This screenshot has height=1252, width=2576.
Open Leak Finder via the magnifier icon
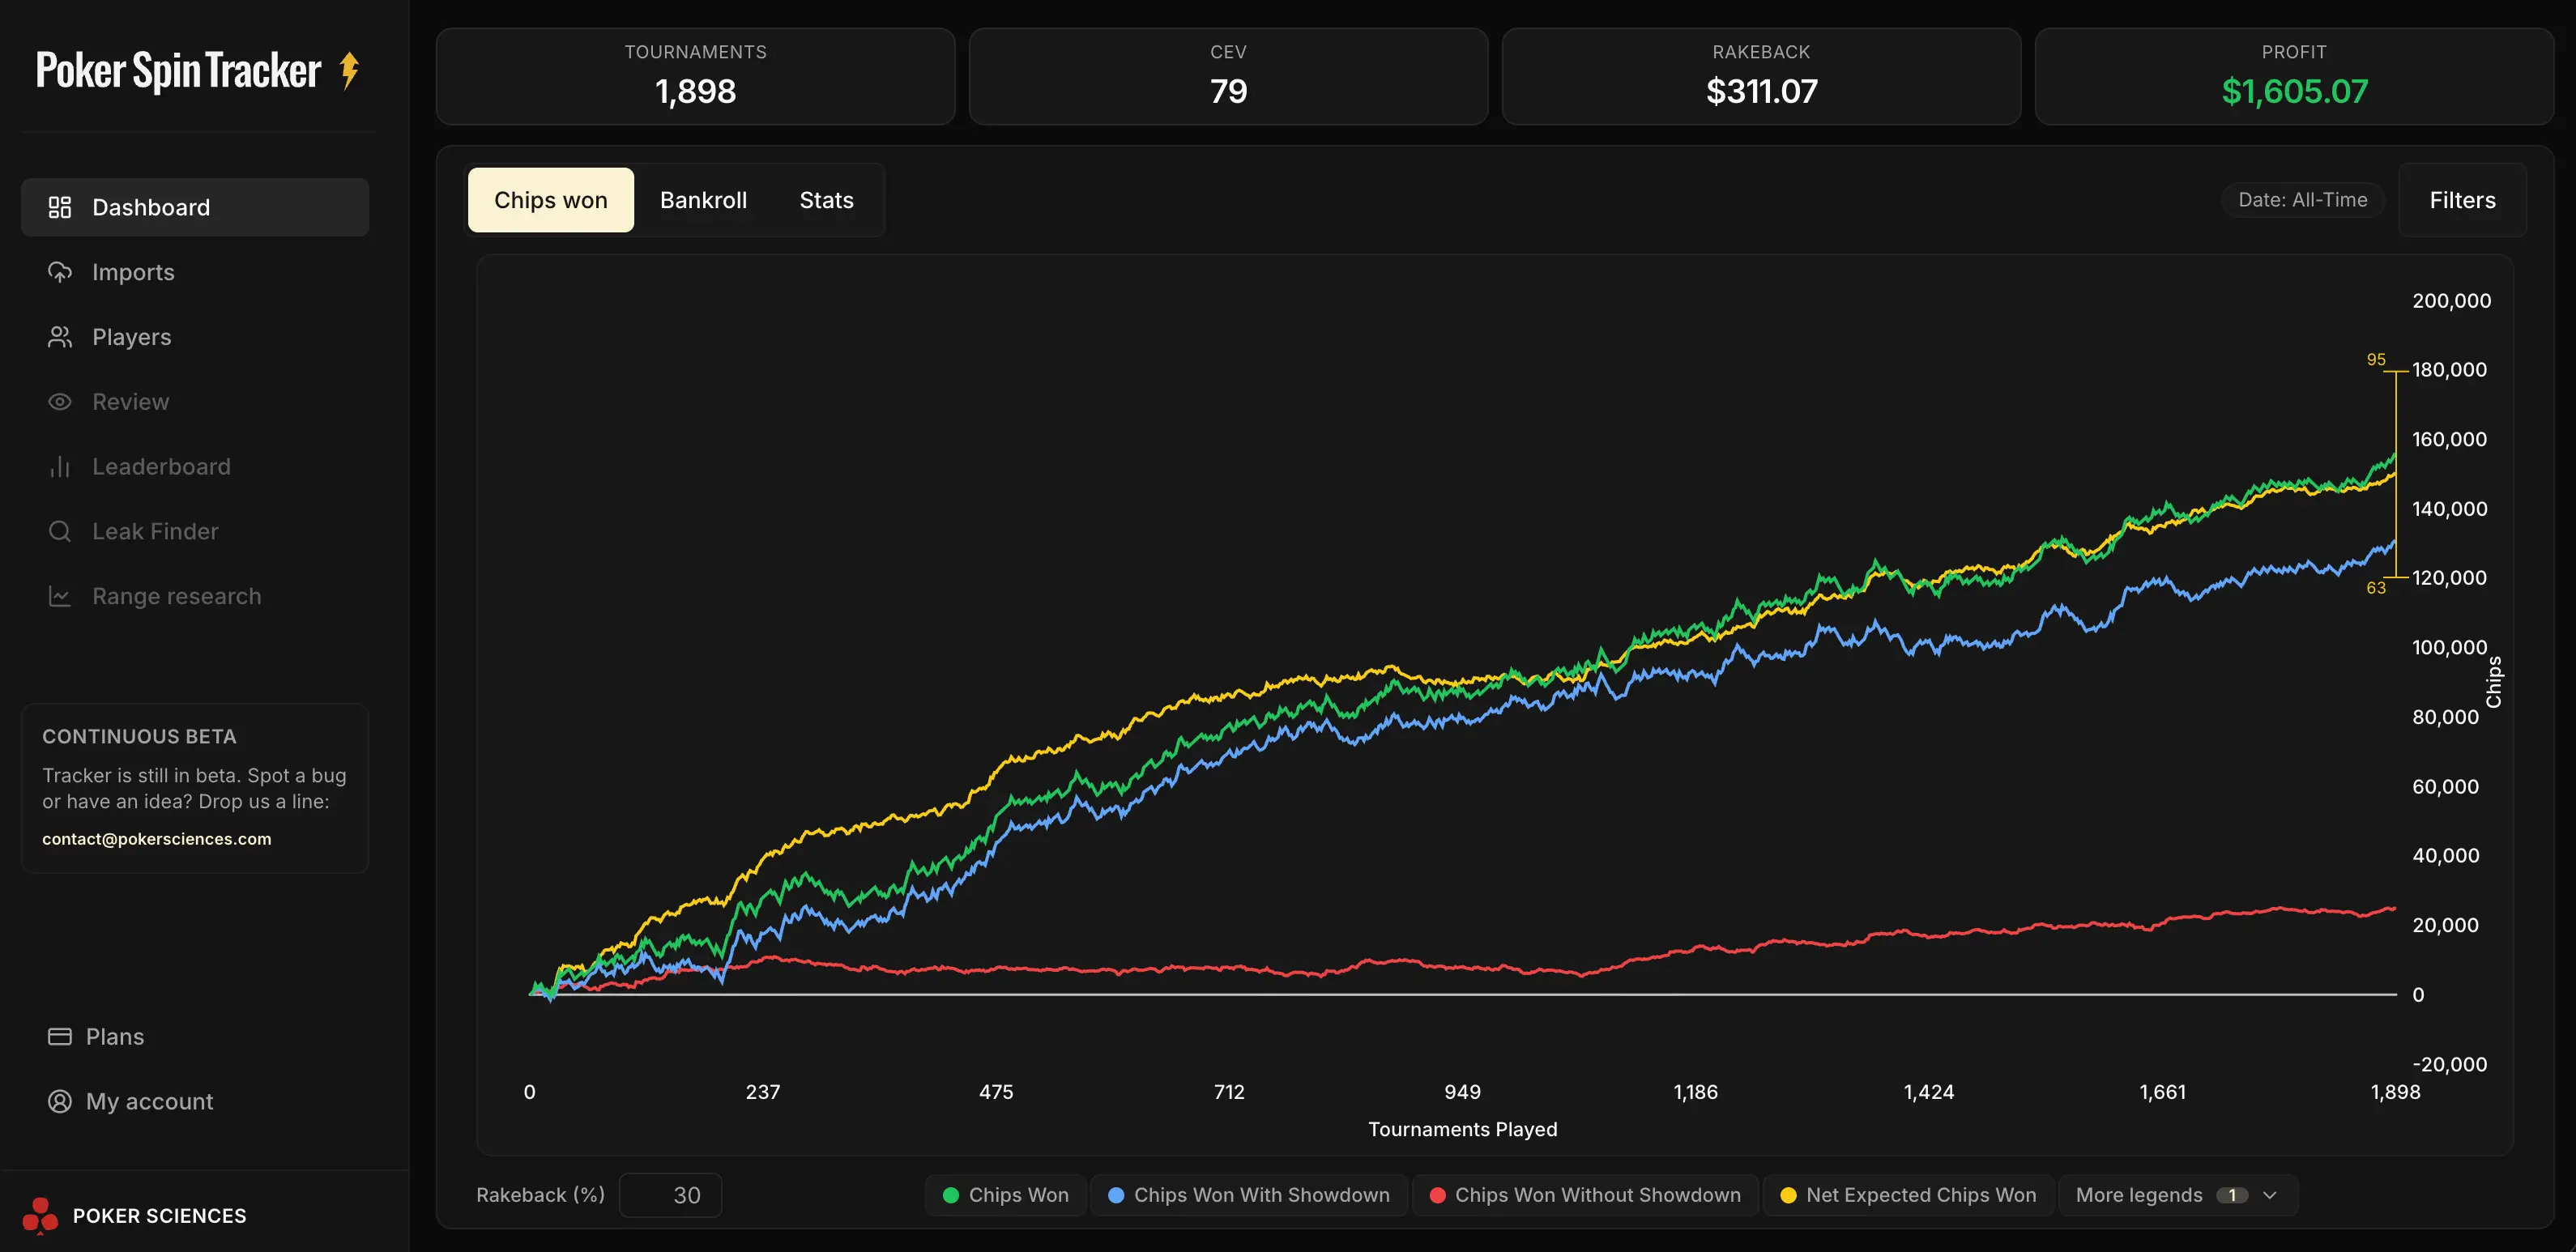tap(60, 530)
